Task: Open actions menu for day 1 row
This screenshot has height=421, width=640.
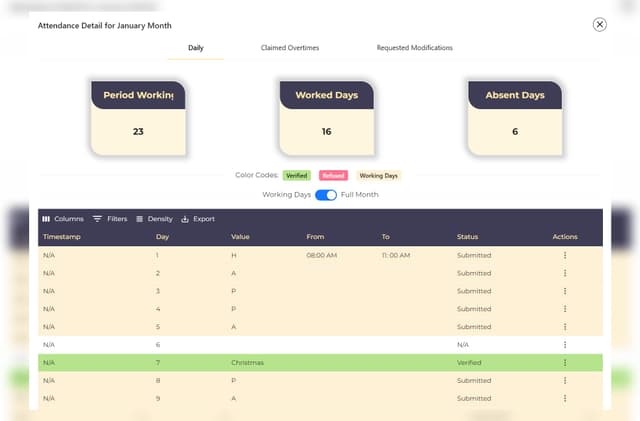Action: [565, 255]
